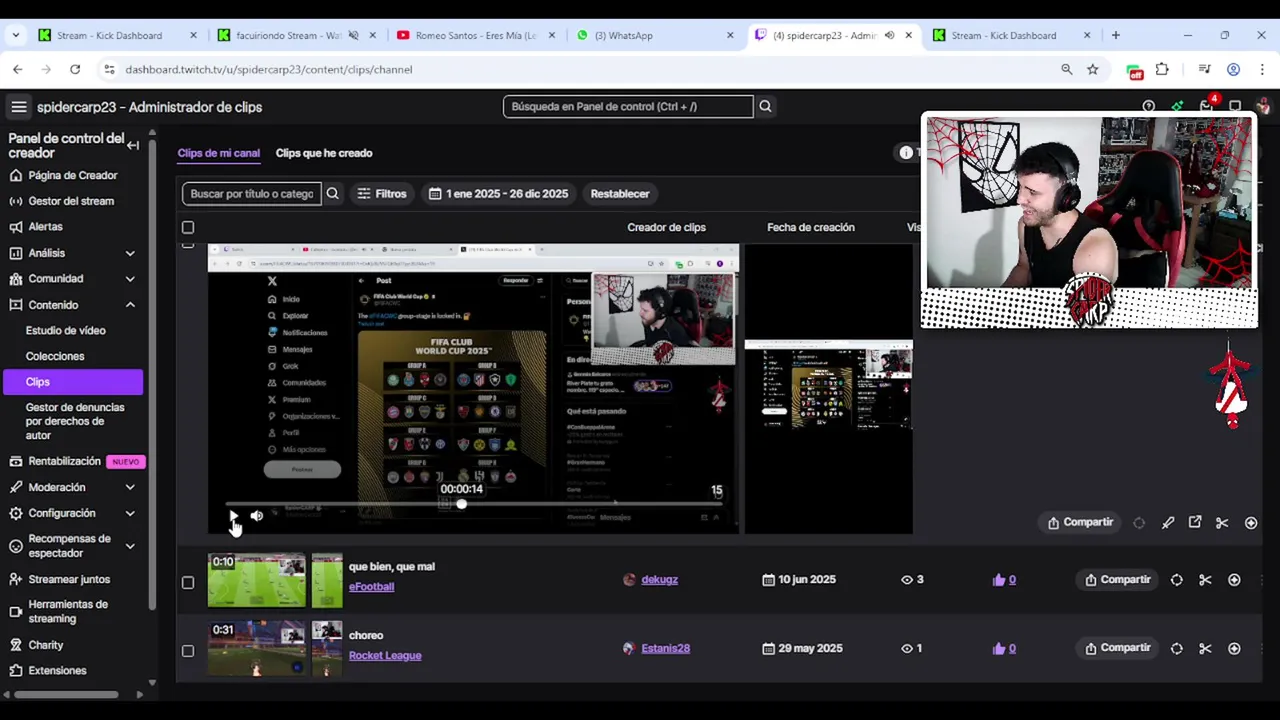This screenshot has width=1280, height=720.
Task: Click the bottom horizontal scrollbar
Action: [x=66, y=695]
